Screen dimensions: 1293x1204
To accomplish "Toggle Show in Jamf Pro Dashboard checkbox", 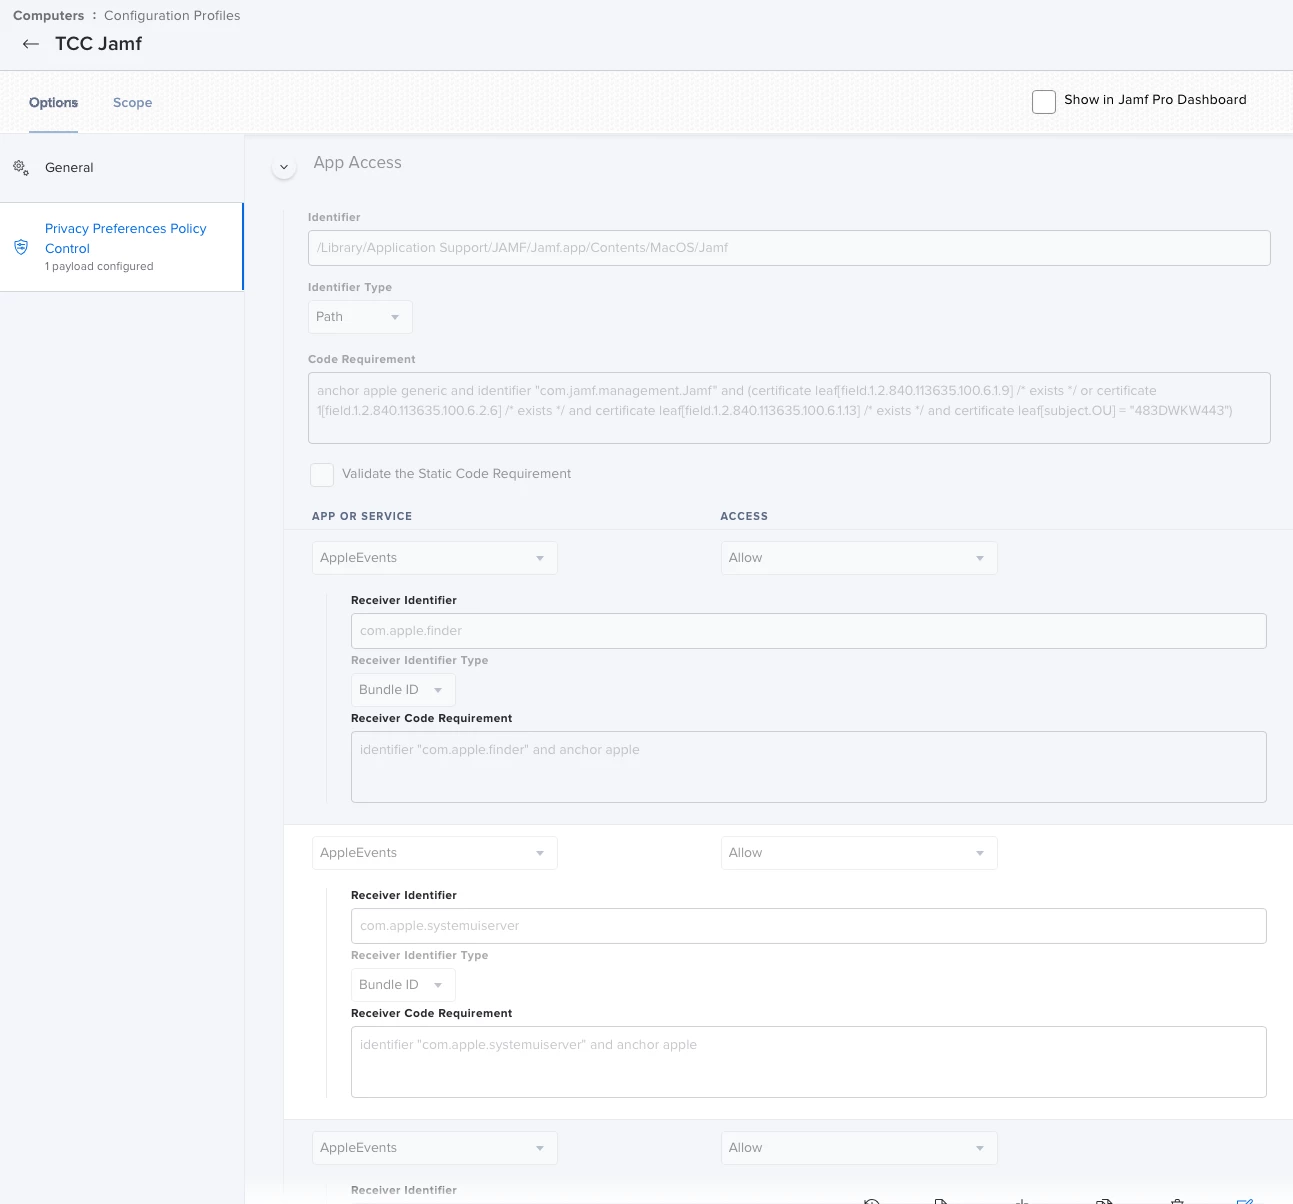I will (1044, 101).
